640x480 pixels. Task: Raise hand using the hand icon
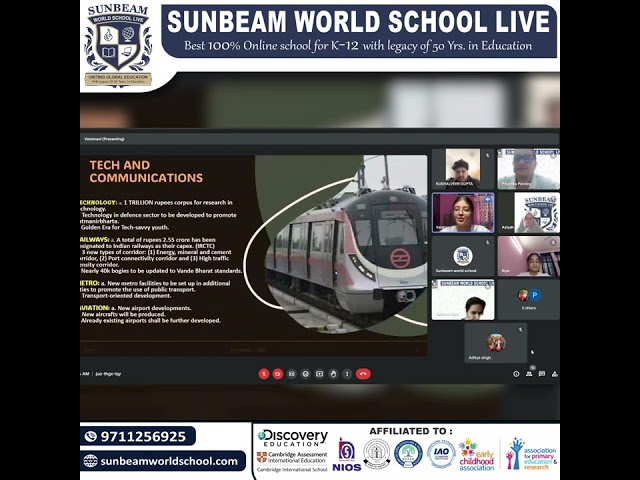coord(333,374)
